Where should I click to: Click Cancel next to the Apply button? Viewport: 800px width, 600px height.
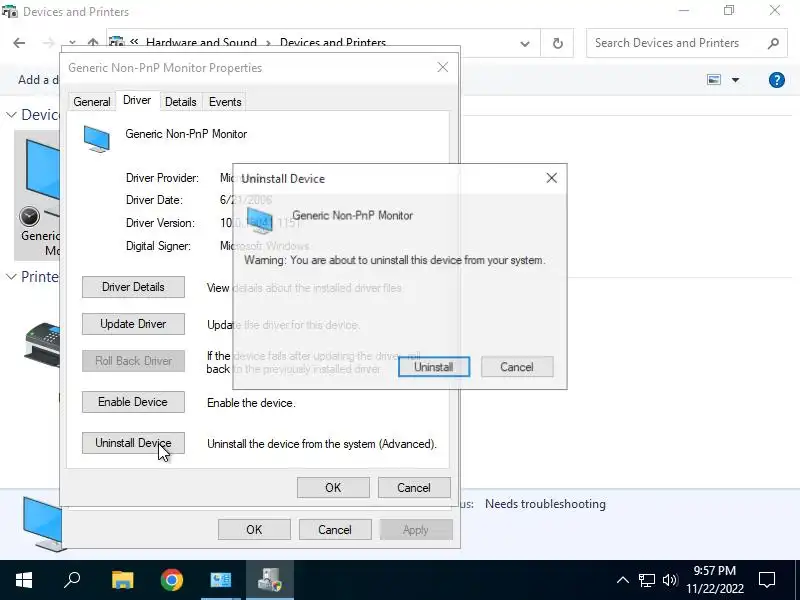pyautogui.click(x=335, y=530)
